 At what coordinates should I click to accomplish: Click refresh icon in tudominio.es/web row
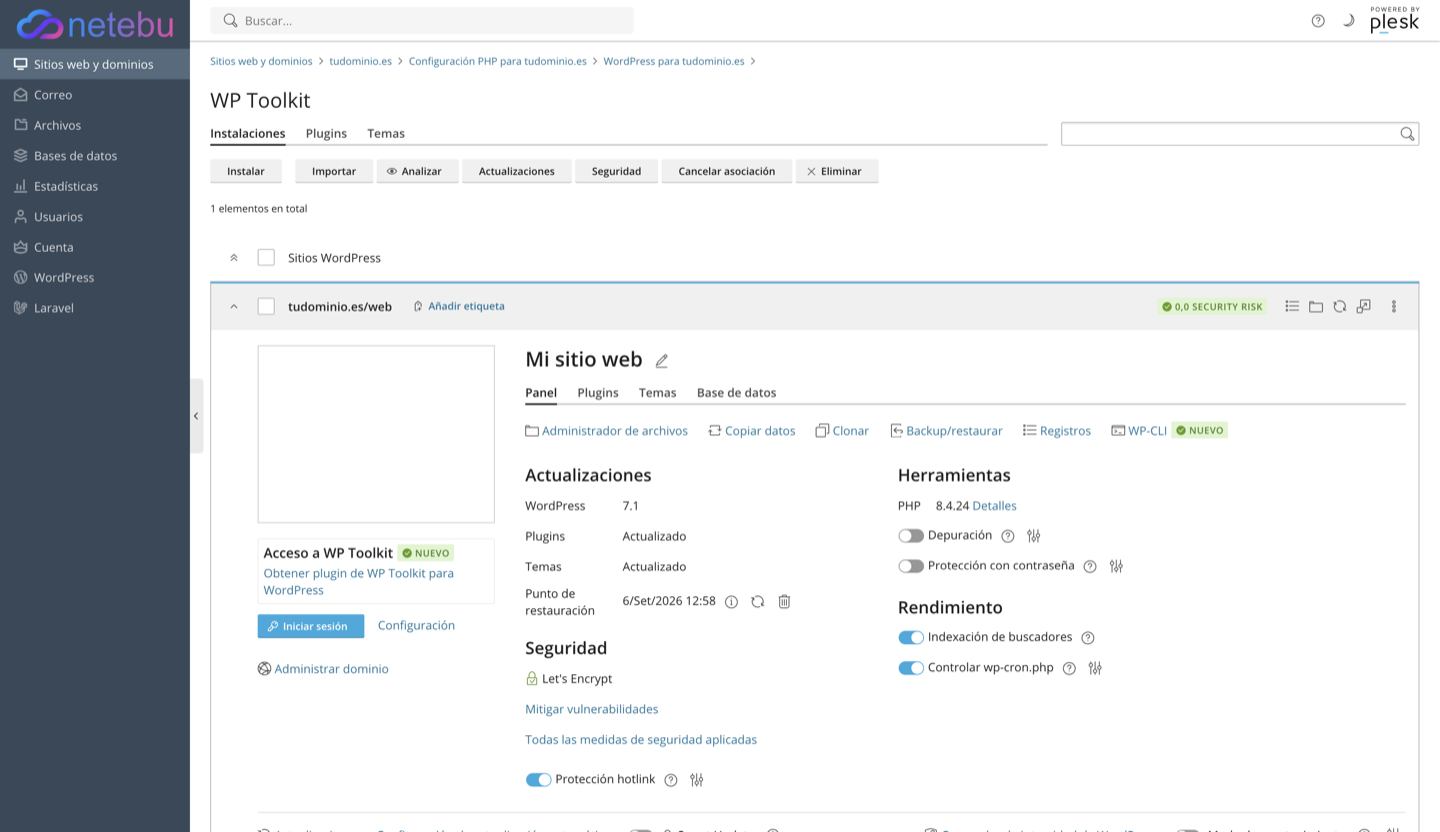(1340, 307)
